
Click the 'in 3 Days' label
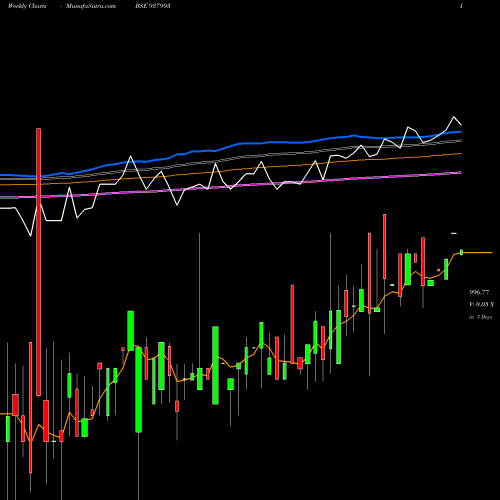(480, 317)
